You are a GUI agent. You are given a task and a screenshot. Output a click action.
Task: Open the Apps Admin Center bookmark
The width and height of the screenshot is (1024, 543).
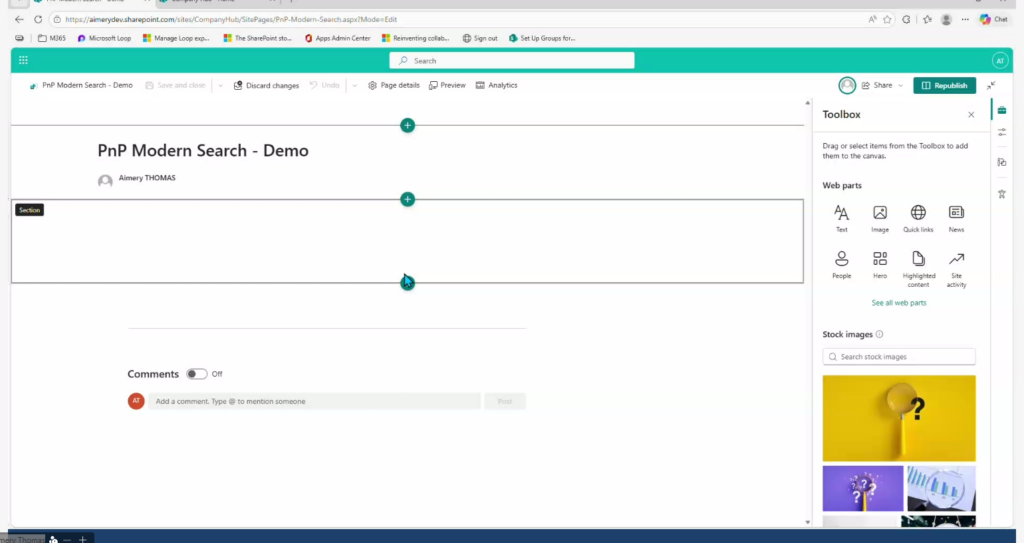(x=338, y=38)
